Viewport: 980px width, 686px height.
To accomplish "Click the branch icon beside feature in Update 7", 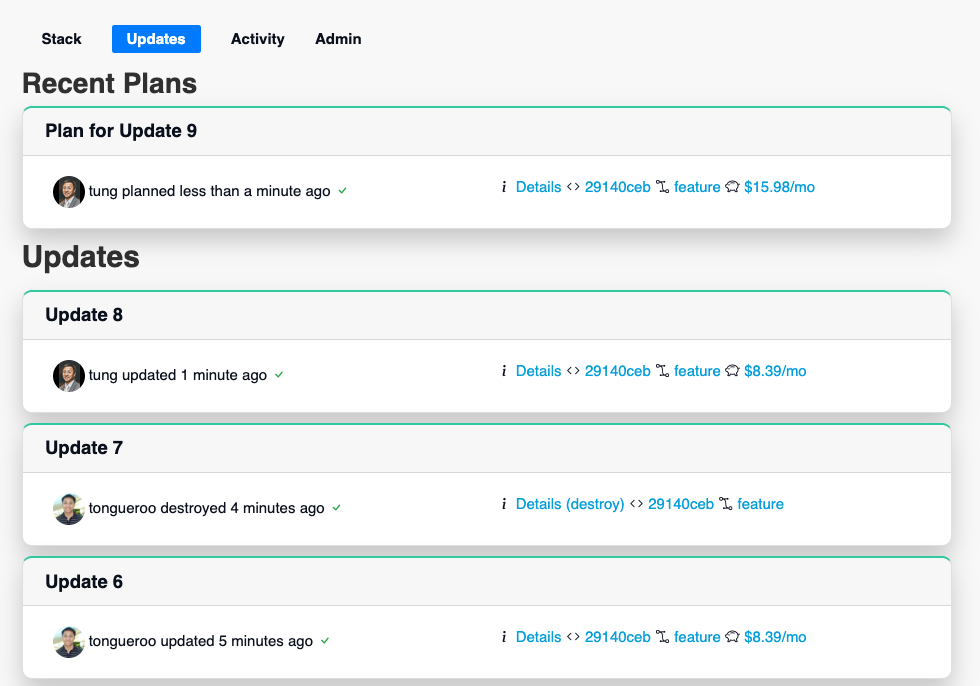I will click(x=725, y=504).
